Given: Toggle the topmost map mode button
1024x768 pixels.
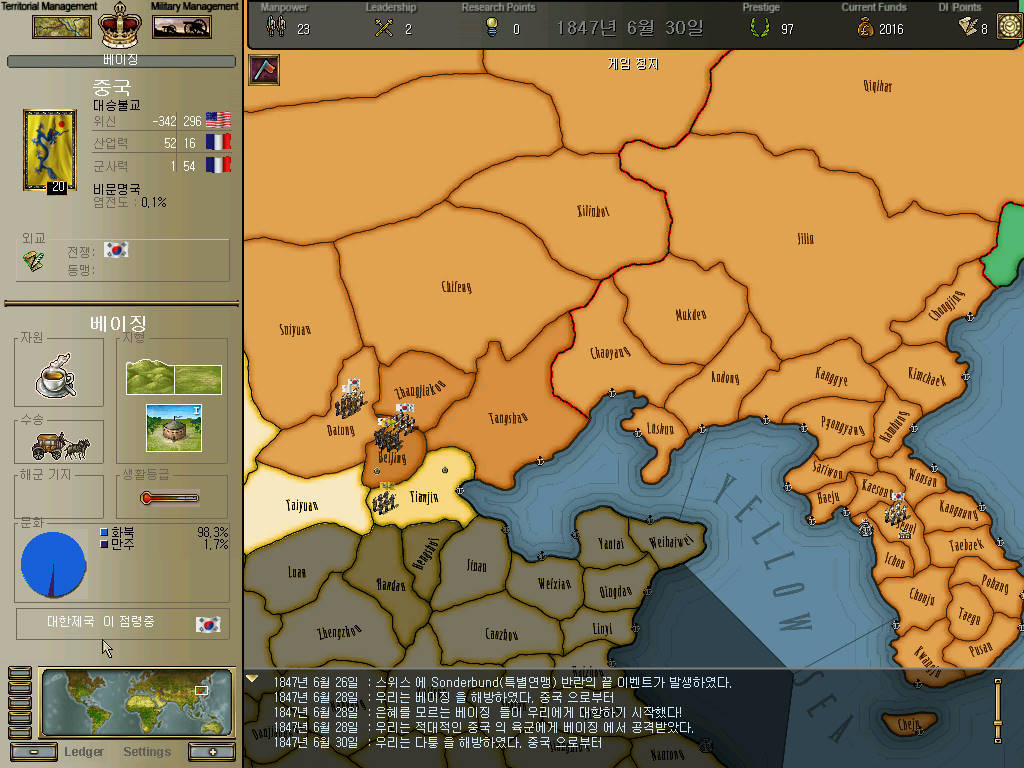Looking at the screenshot, I should (x=19, y=673).
